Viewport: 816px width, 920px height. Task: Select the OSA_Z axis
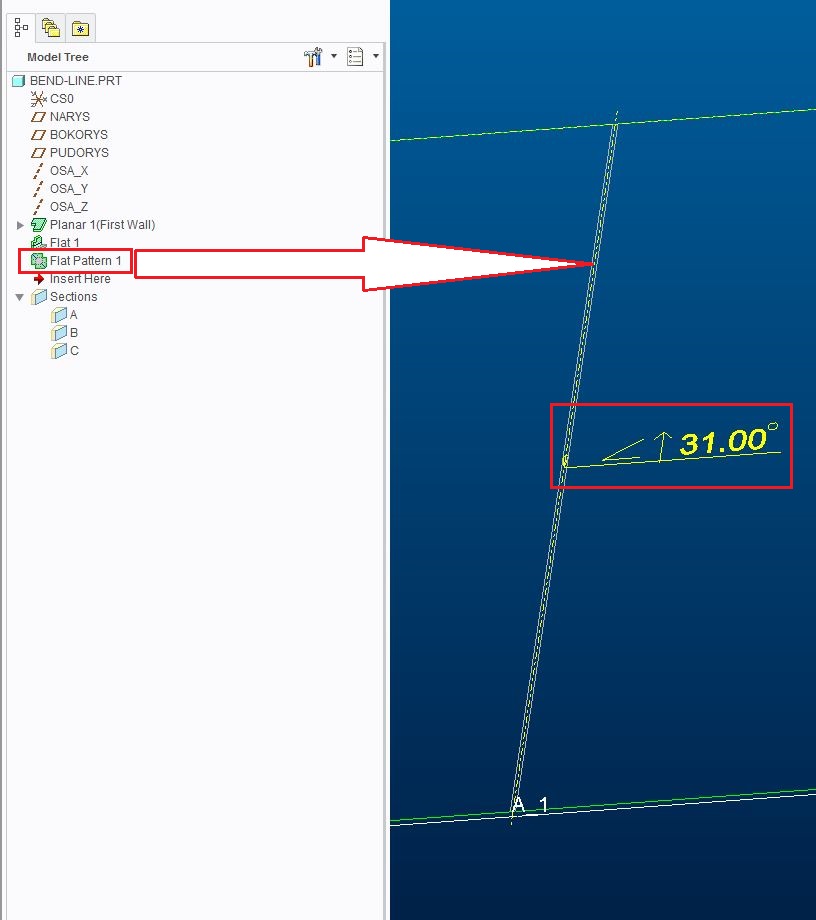pos(68,206)
